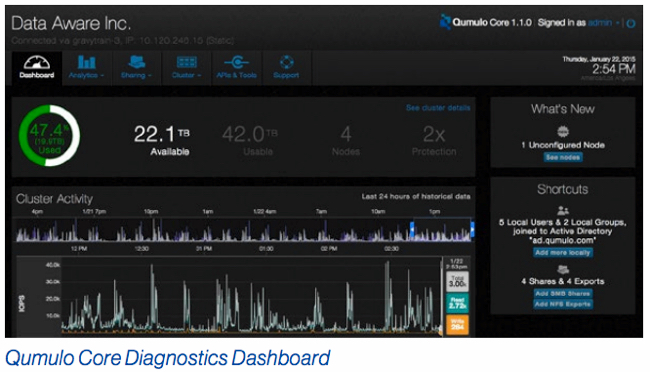The height and width of the screenshot is (372, 650).
Task: Click the Sharing folders icon
Action: coord(136,62)
